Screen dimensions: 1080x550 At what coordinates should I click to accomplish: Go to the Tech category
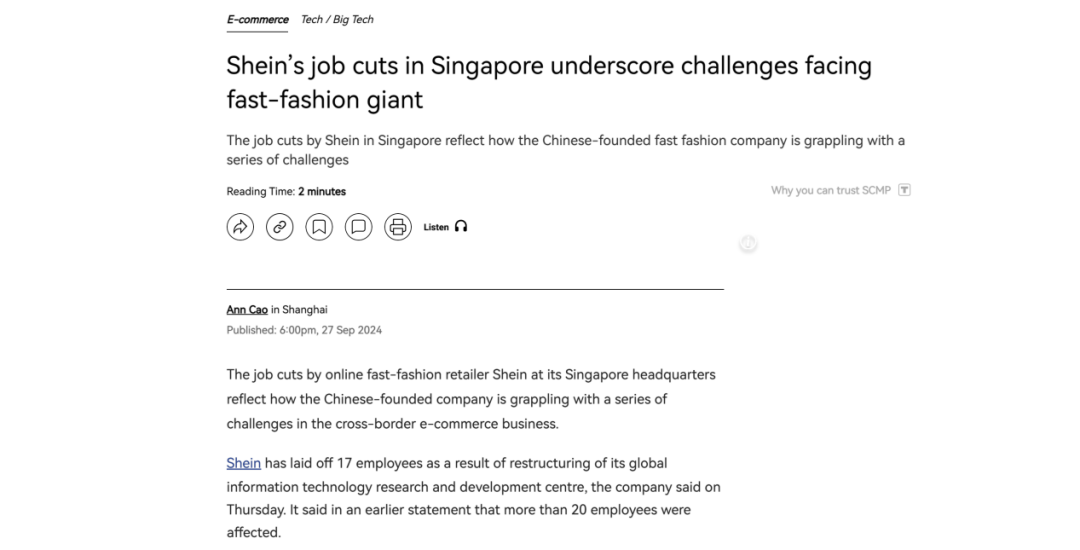click(x=312, y=19)
